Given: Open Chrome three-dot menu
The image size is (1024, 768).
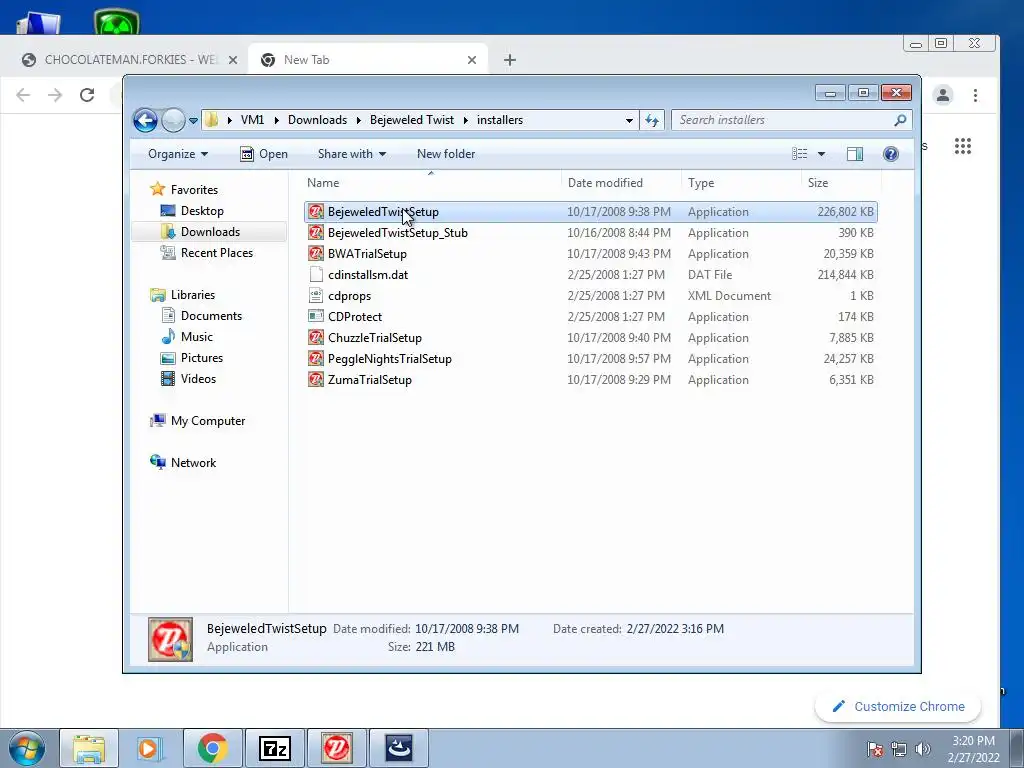Looking at the screenshot, I should coord(976,95).
